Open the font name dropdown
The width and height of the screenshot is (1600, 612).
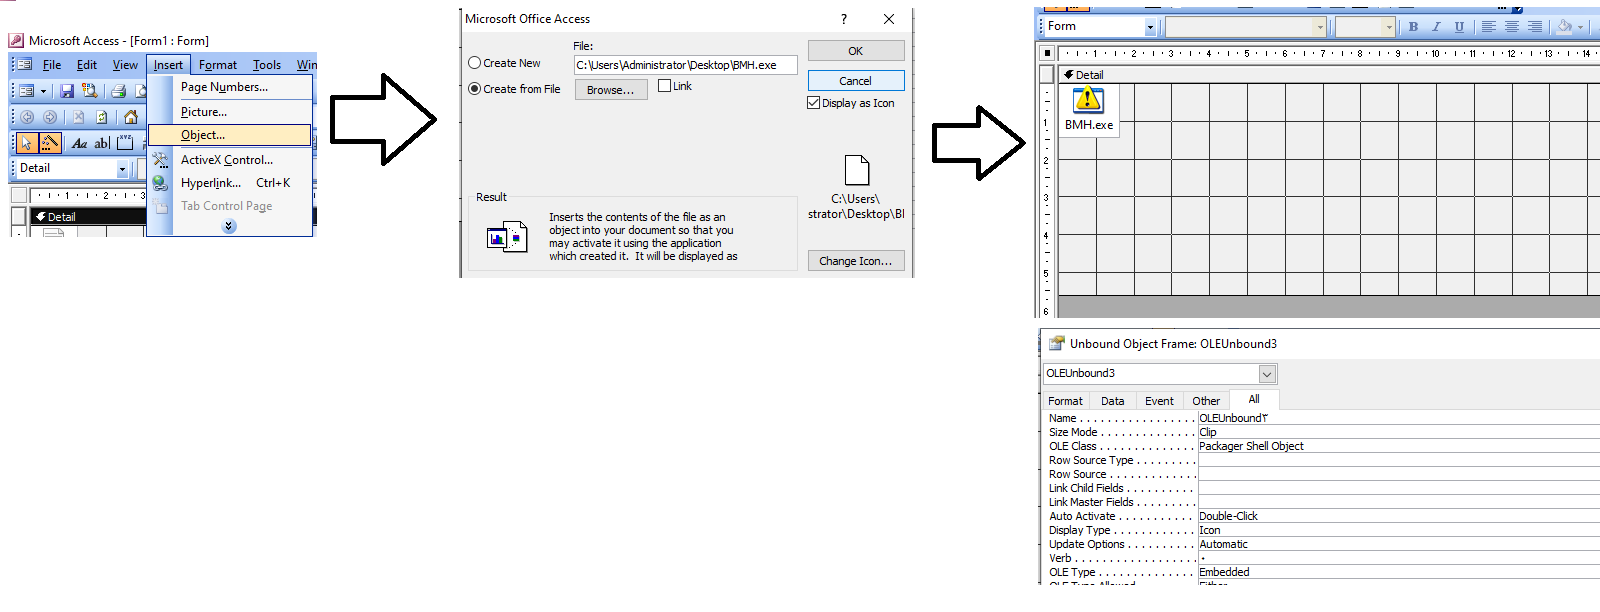coord(1320,28)
